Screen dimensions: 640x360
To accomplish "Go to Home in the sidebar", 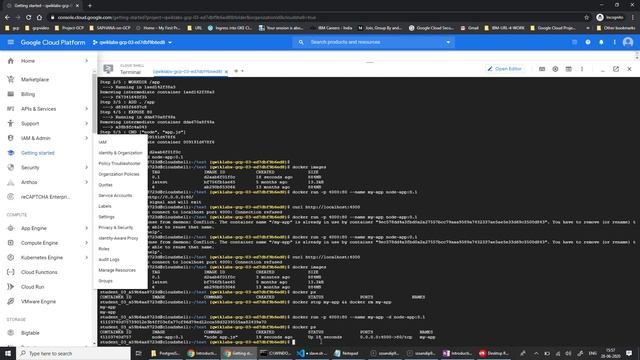I will pos(28,61).
